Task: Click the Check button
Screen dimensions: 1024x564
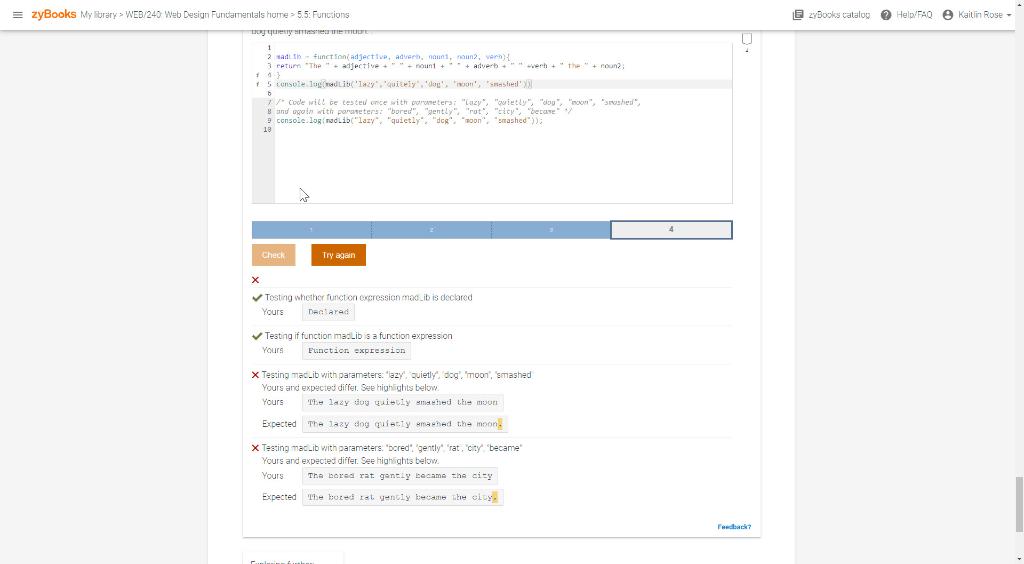Action: 274,255
